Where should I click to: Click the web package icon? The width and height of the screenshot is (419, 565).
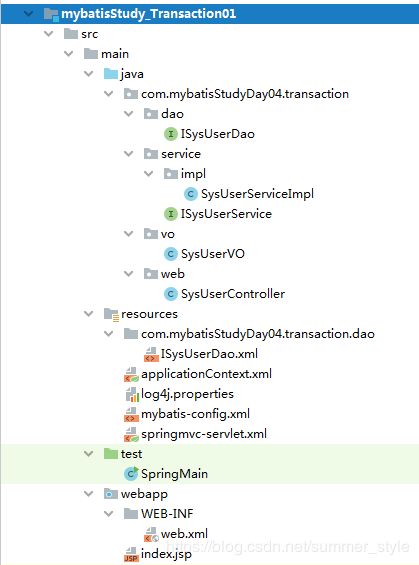(x=151, y=274)
